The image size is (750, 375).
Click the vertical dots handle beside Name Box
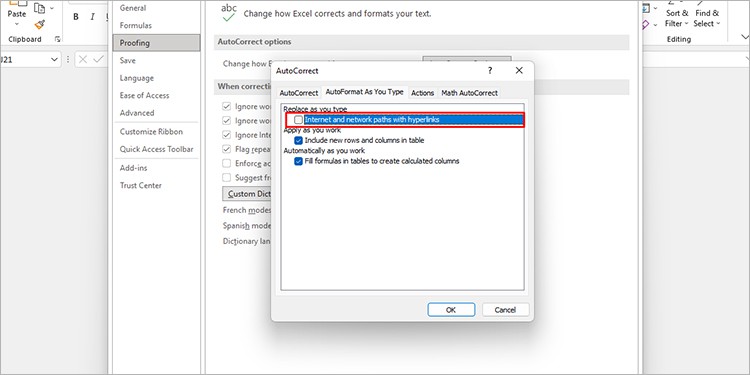point(67,60)
